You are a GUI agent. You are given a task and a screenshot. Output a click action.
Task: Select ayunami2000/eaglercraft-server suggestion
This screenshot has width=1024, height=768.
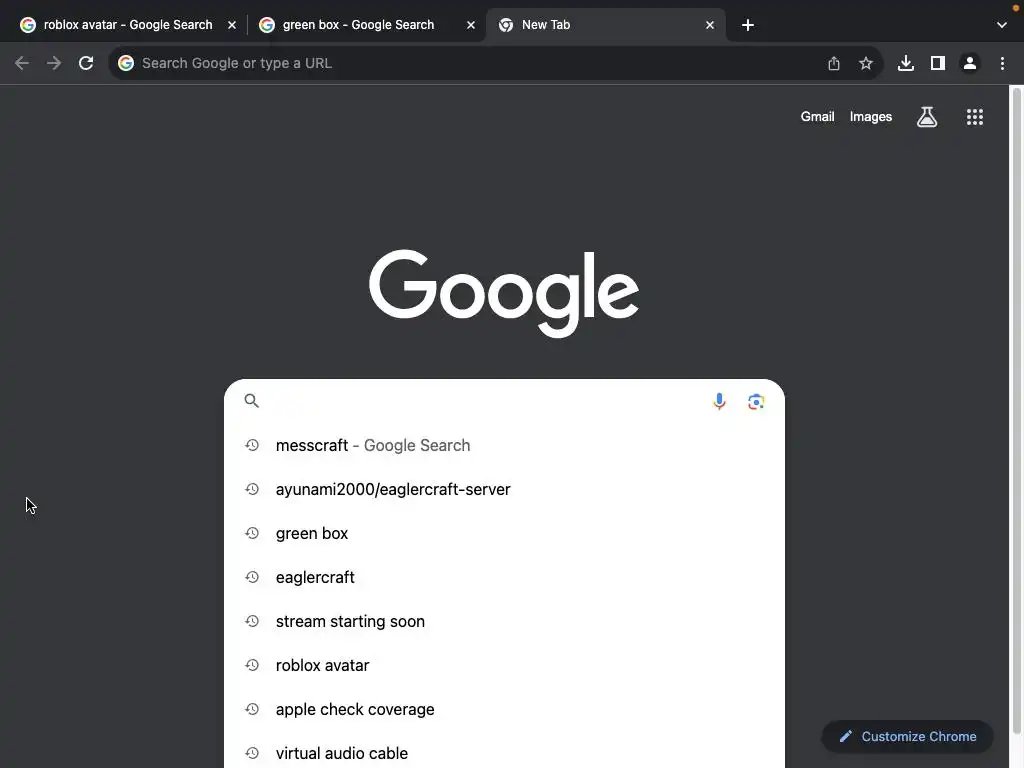point(504,489)
